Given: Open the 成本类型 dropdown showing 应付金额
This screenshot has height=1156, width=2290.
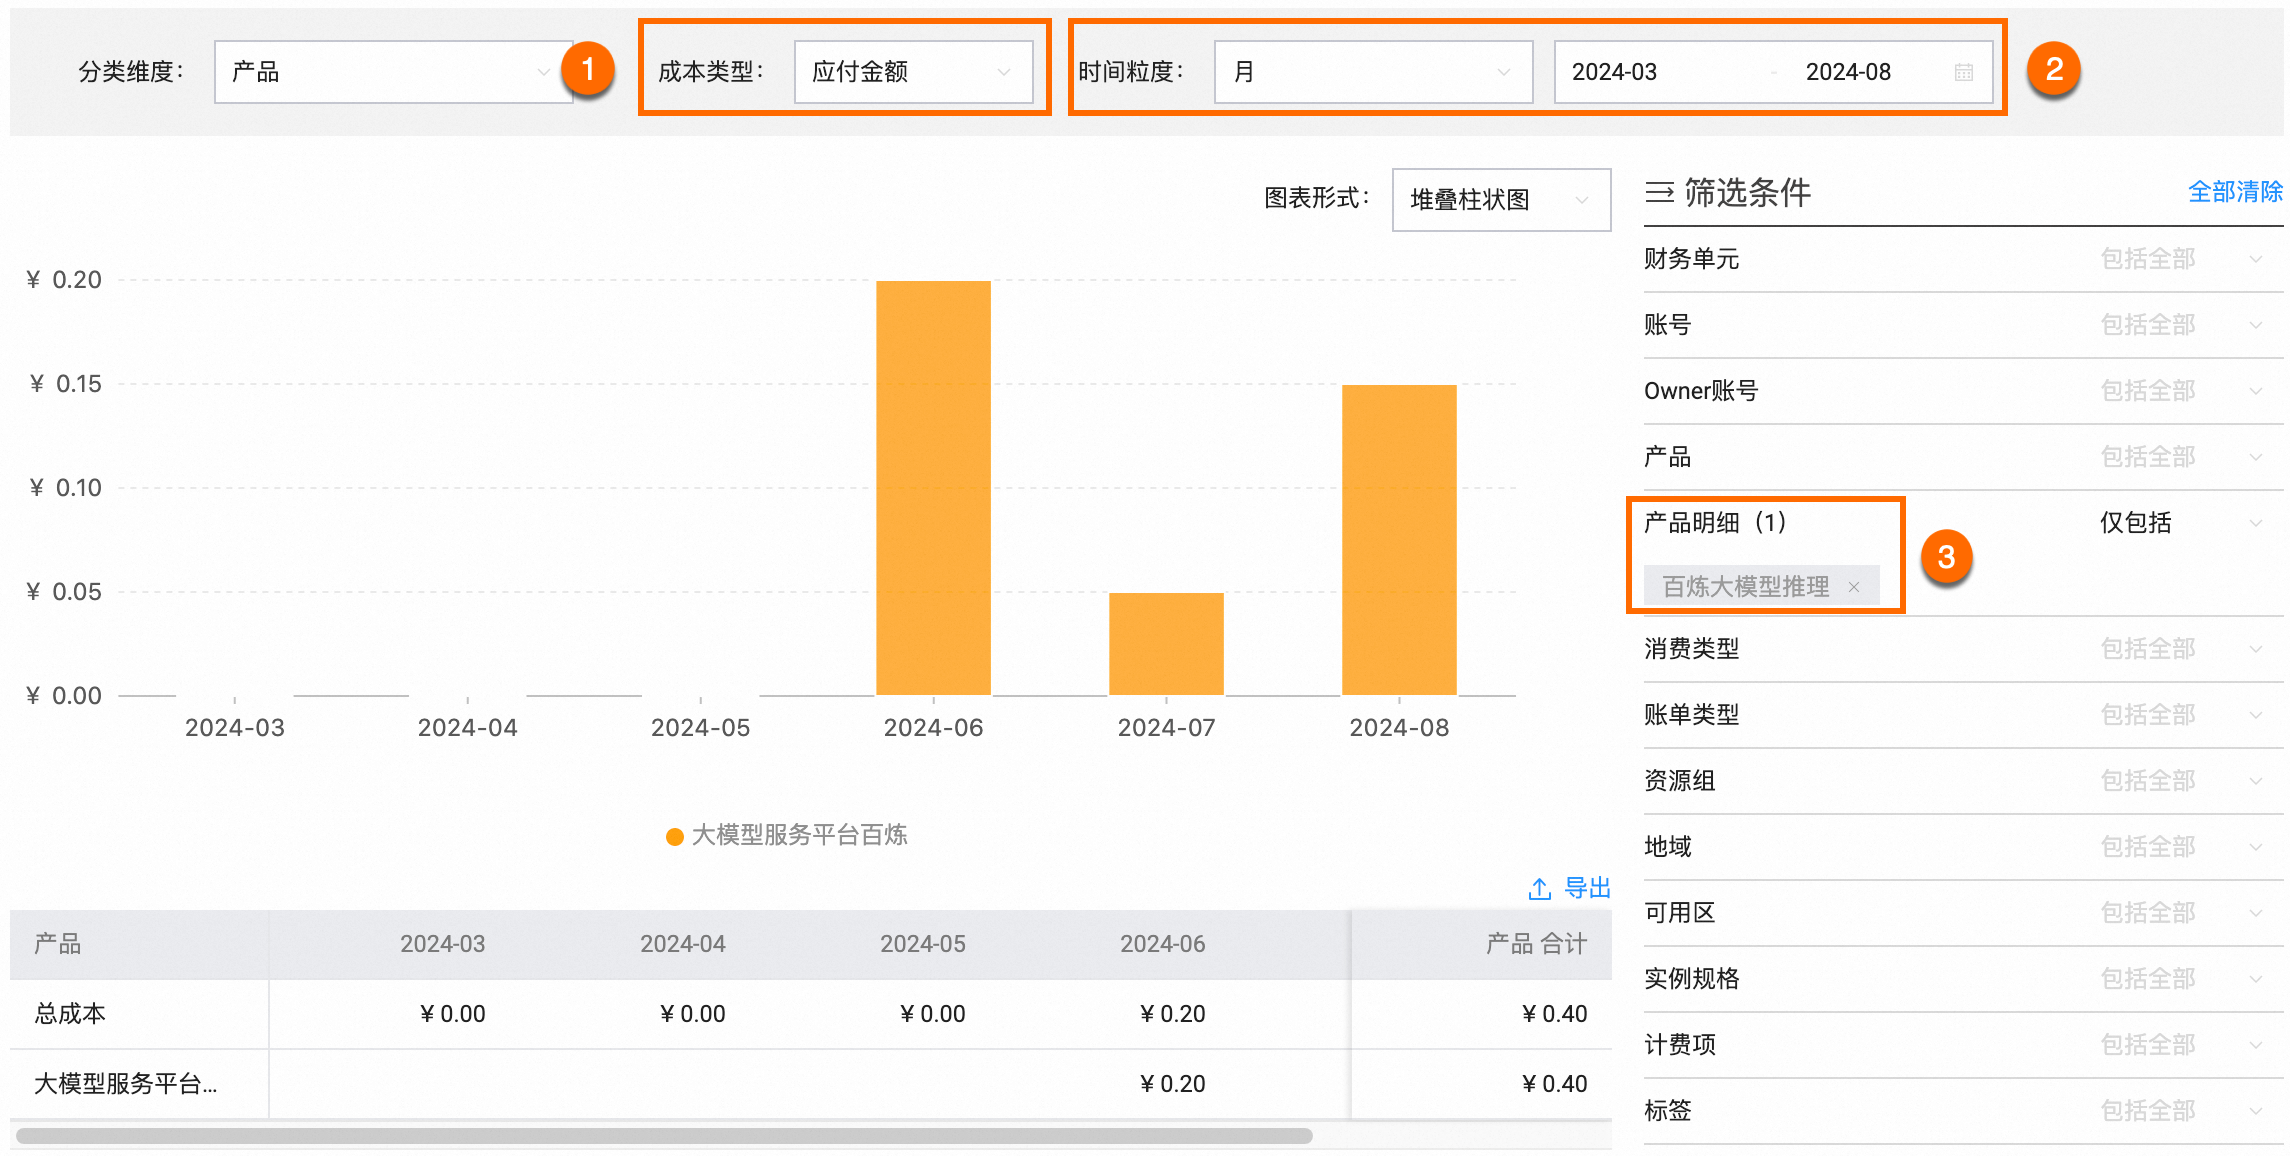Looking at the screenshot, I should point(913,72).
